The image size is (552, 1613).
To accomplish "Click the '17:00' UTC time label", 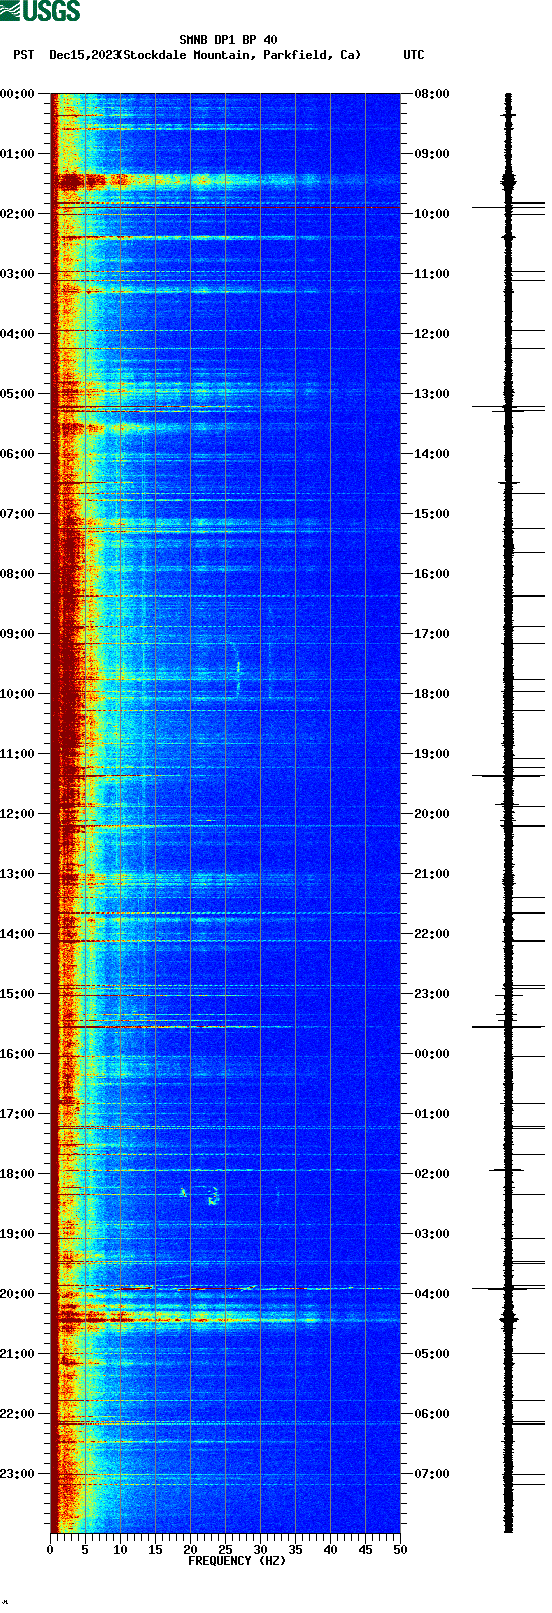I will point(431,634).
